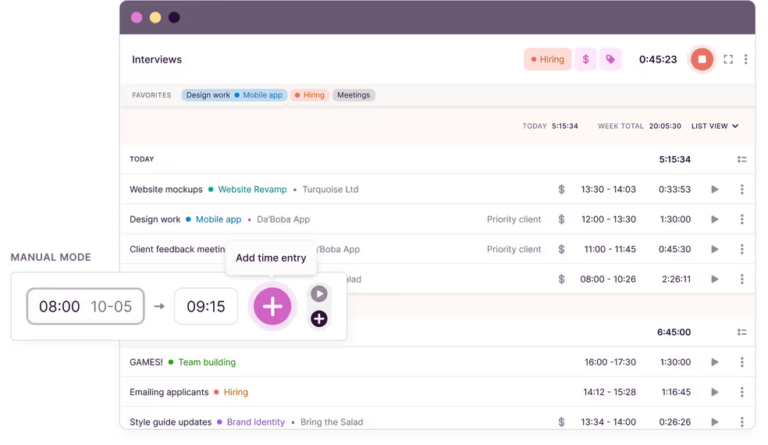Stop the running Interviews timer
The height and width of the screenshot is (445, 768).
702,59
